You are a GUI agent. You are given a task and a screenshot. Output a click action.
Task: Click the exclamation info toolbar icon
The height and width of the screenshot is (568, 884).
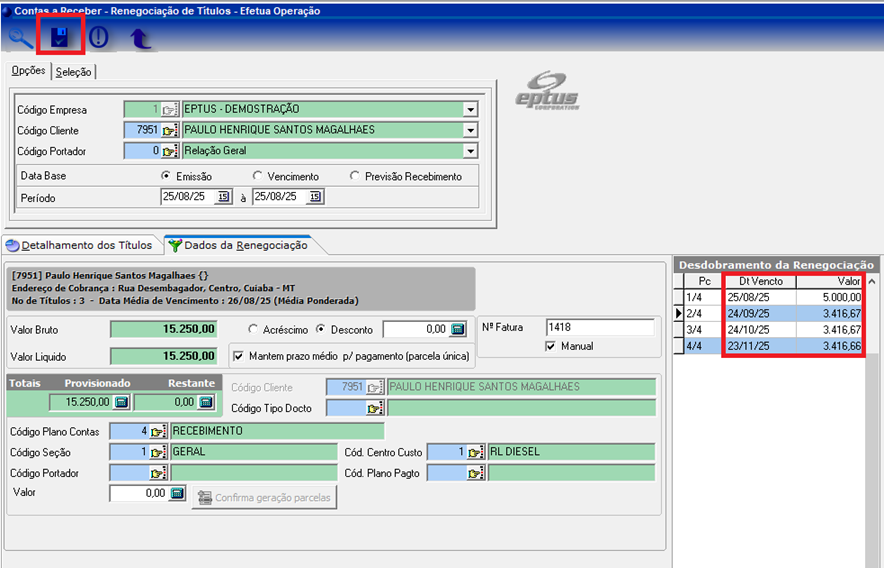[x=98, y=38]
